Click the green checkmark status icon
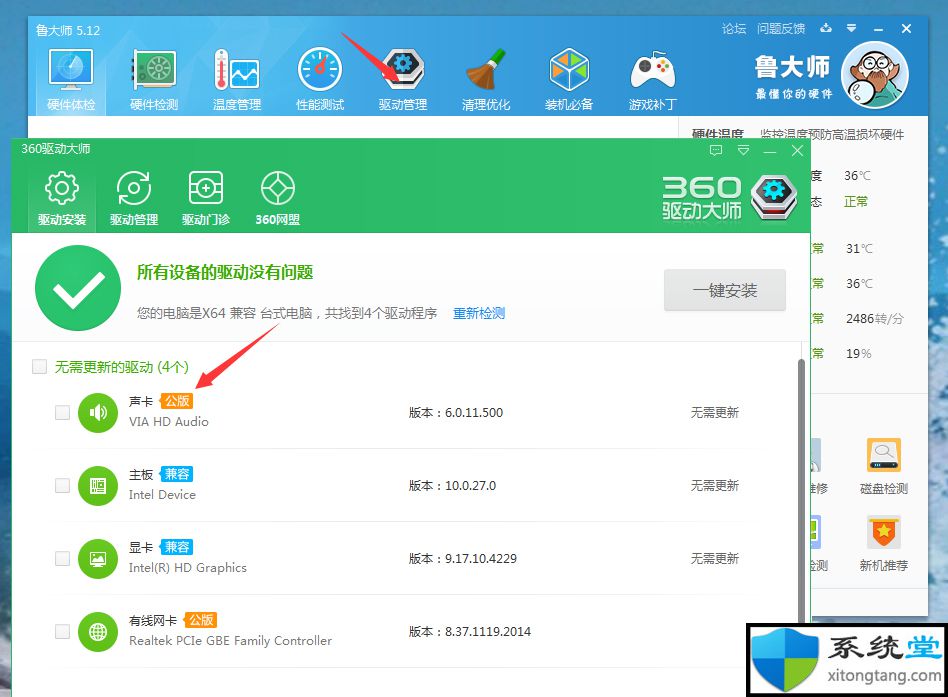The image size is (948, 697). coord(78,288)
